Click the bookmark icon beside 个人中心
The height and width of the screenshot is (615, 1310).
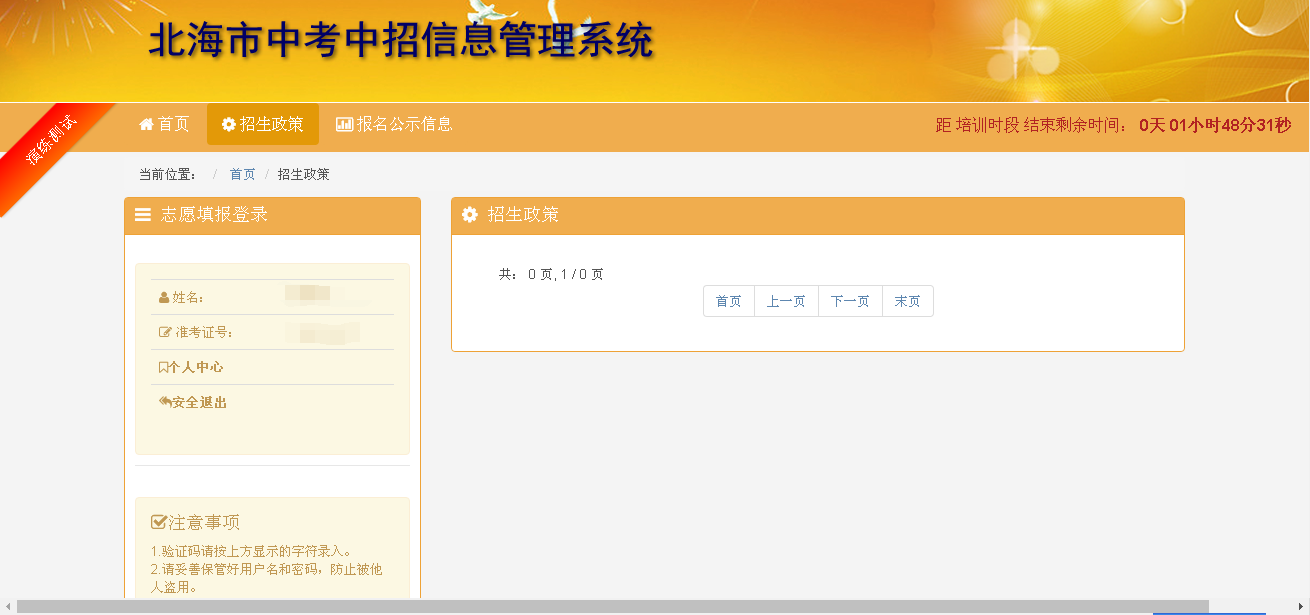163,367
